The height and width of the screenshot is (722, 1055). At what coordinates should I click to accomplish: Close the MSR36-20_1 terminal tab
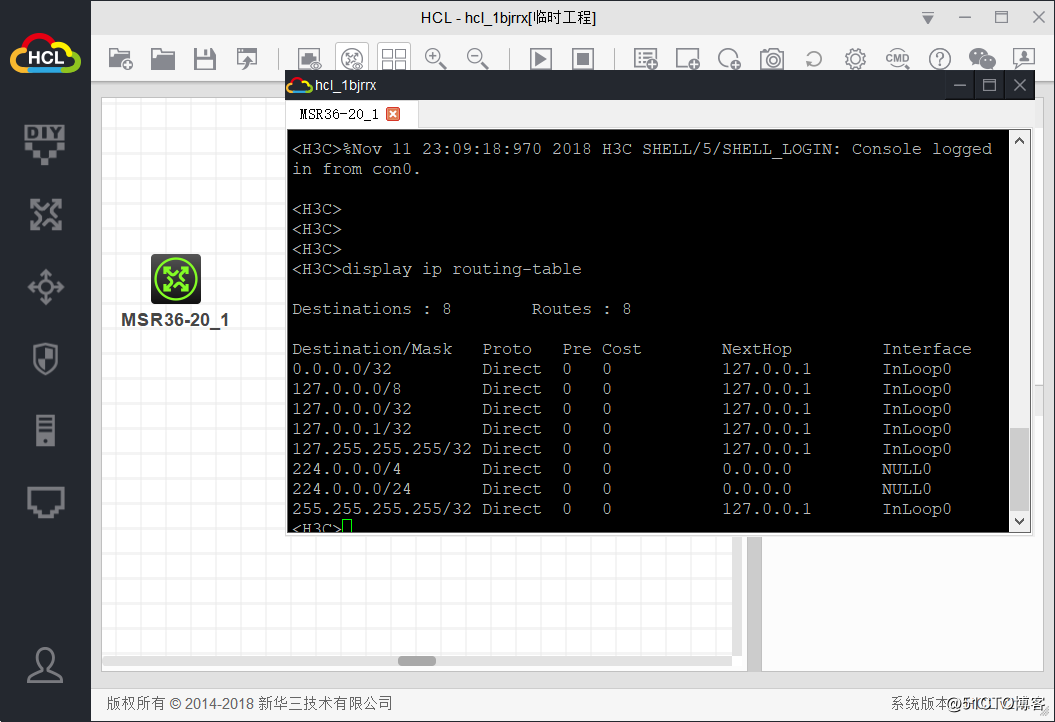tap(393, 114)
